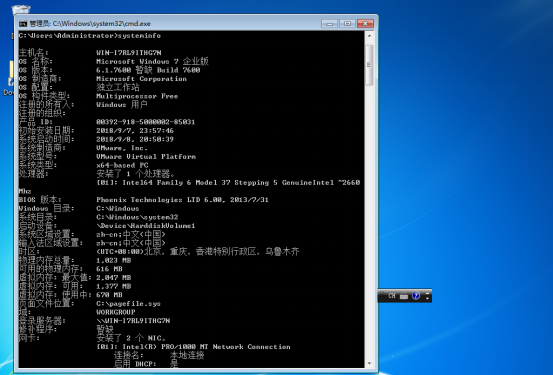Minimize the cmd.exe window
Image resolution: width=553 pixels, height=375 pixels.
pos(330,24)
